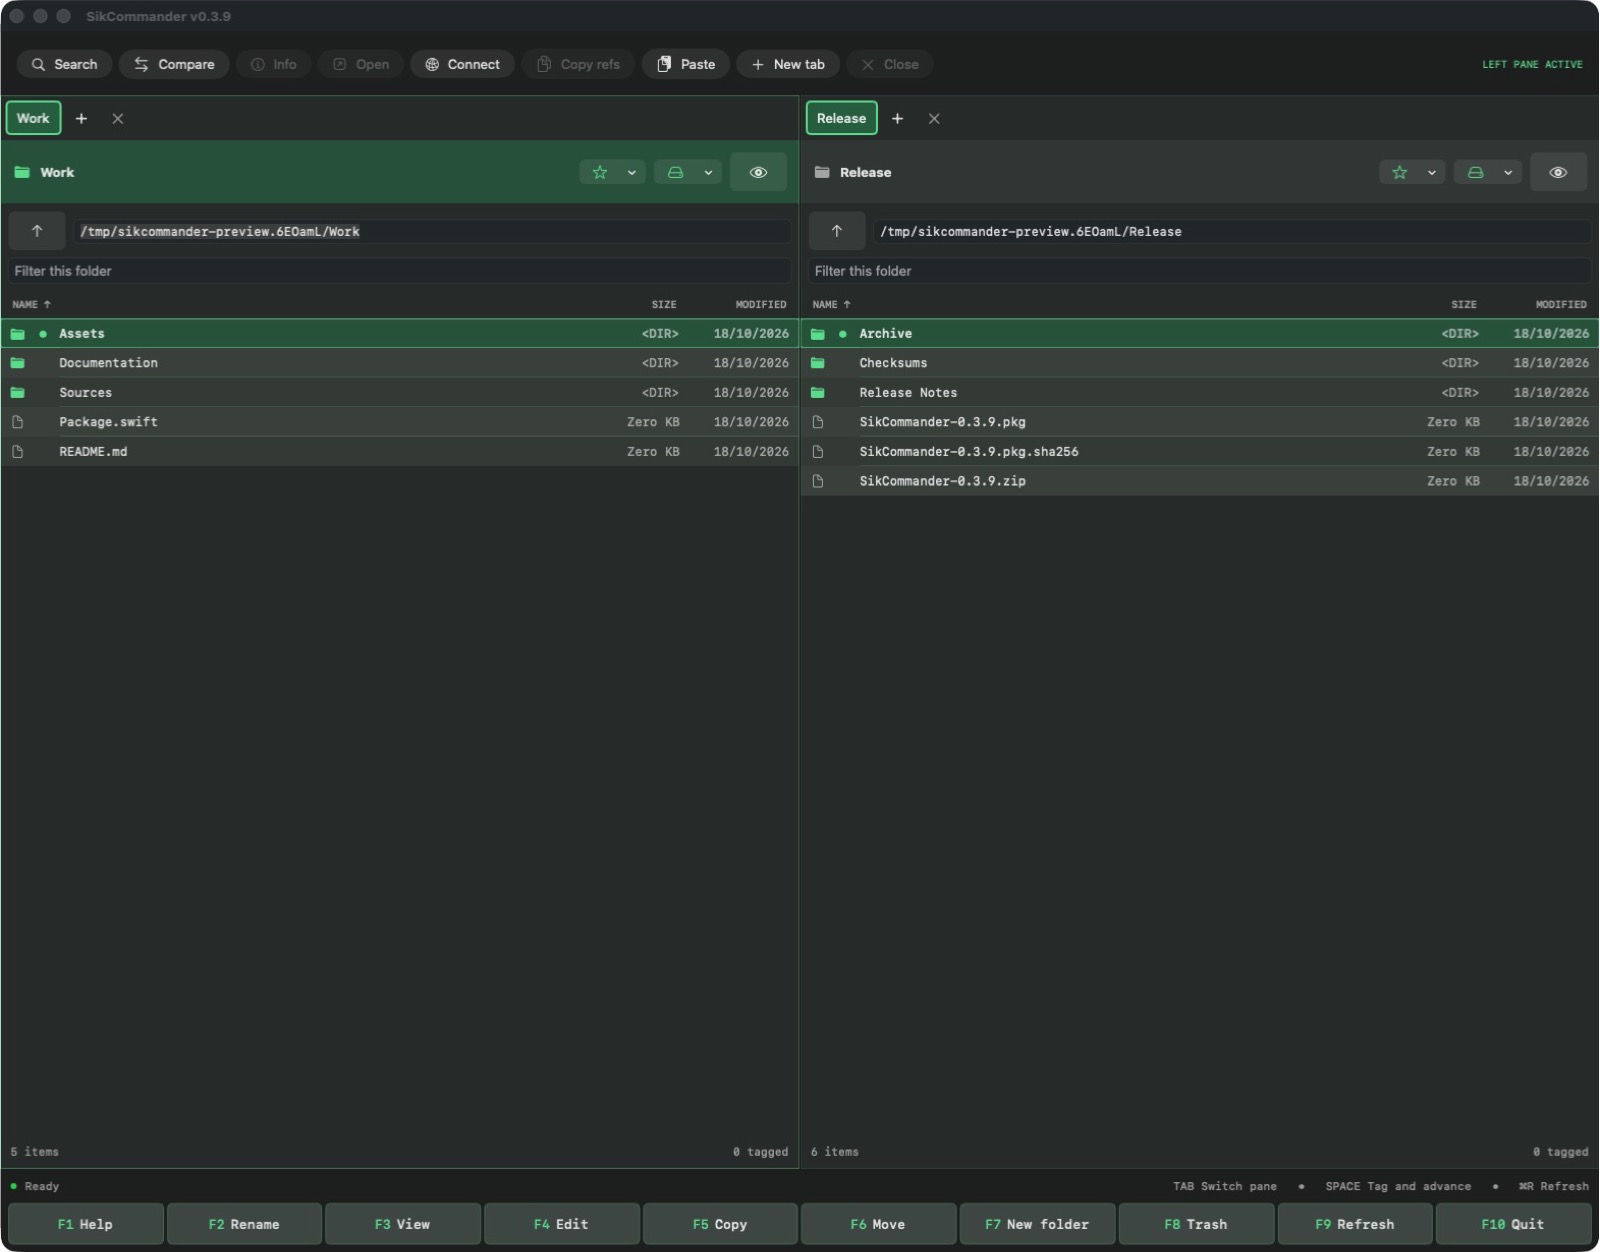Click the F4 Edit button
The height and width of the screenshot is (1252, 1600).
(561, 1224)
